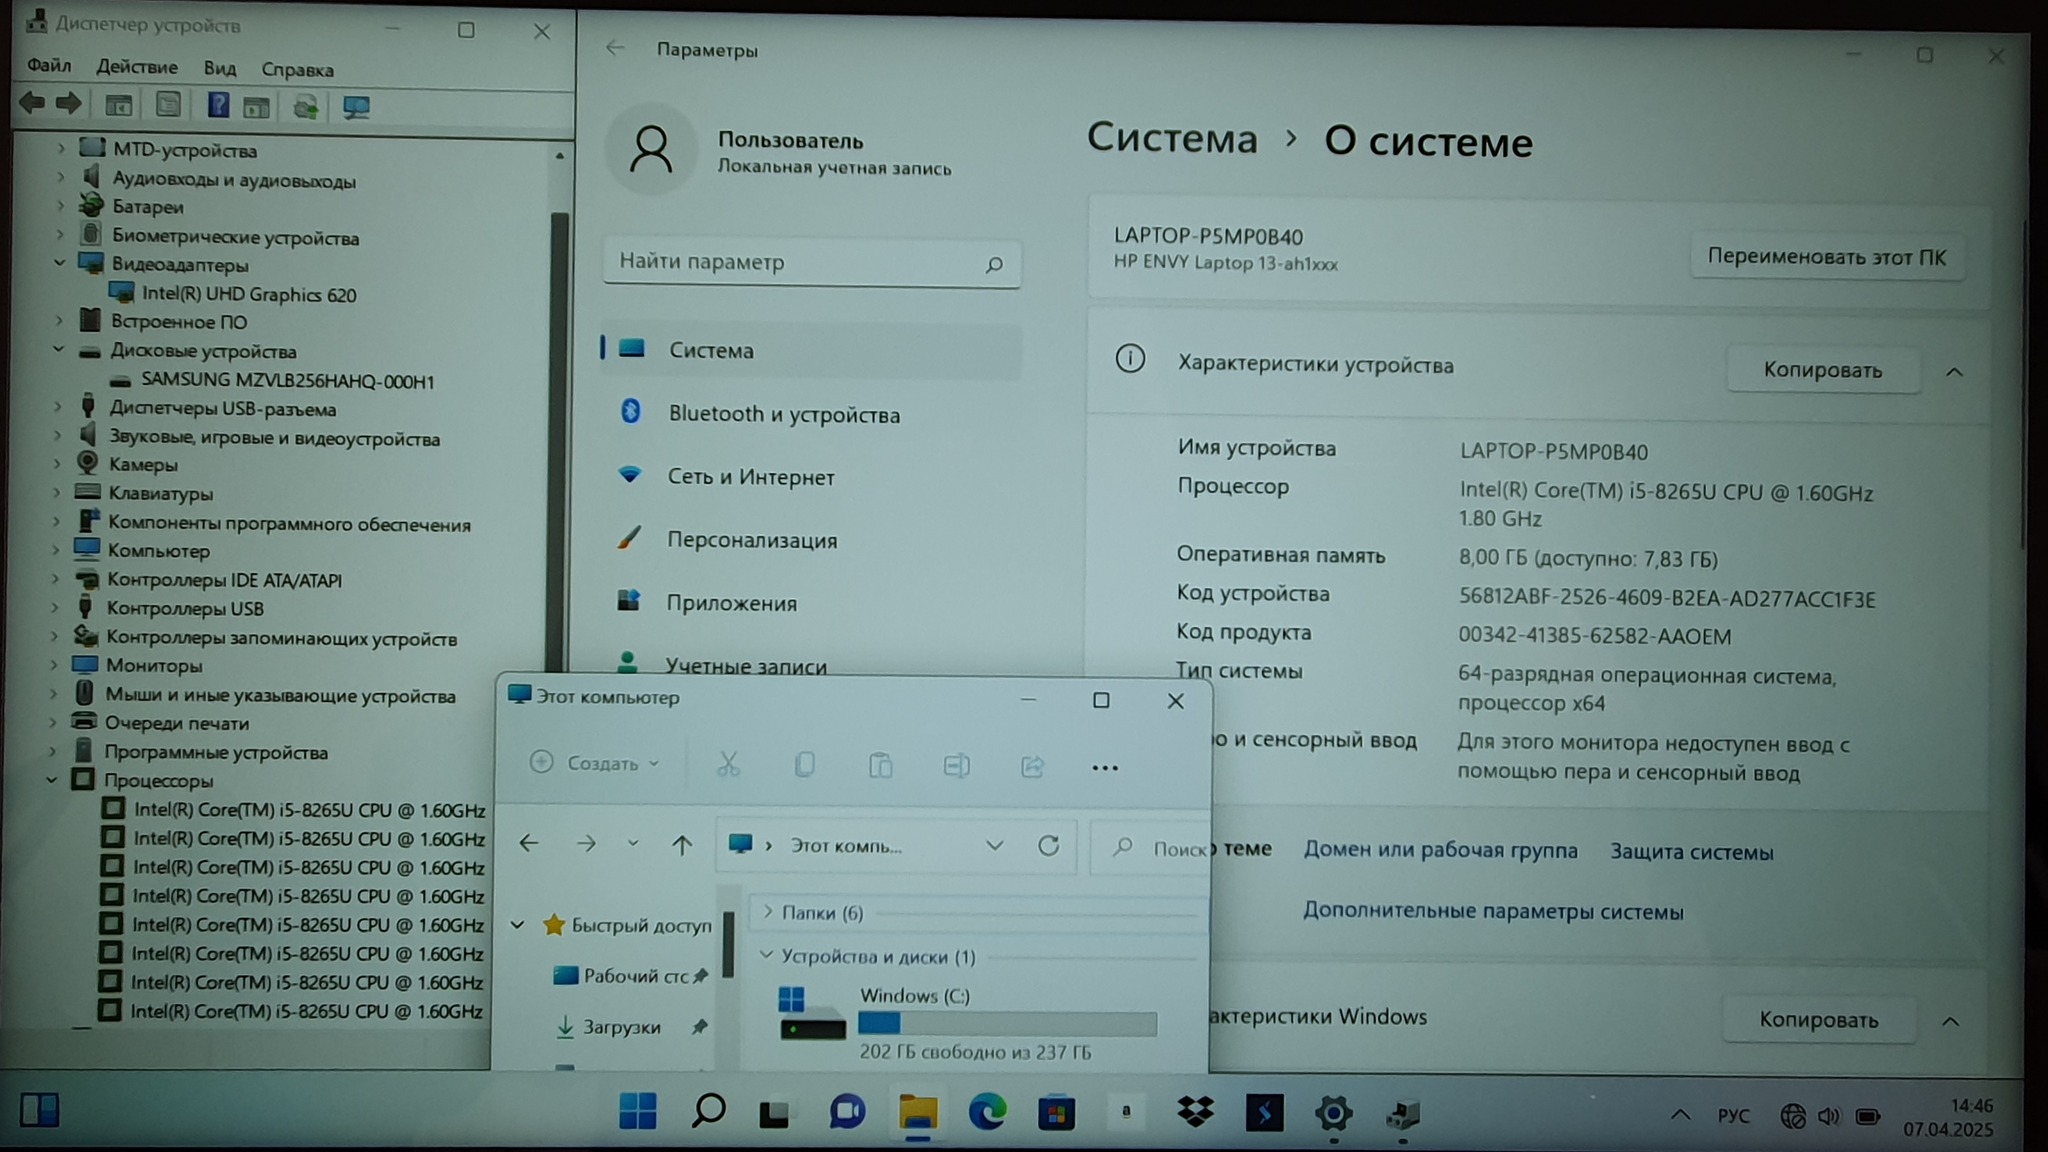This screenshot has width=2048, height=1152.
Task: Collapse the Процессоры tree node
Action: [x=52, y=780]
